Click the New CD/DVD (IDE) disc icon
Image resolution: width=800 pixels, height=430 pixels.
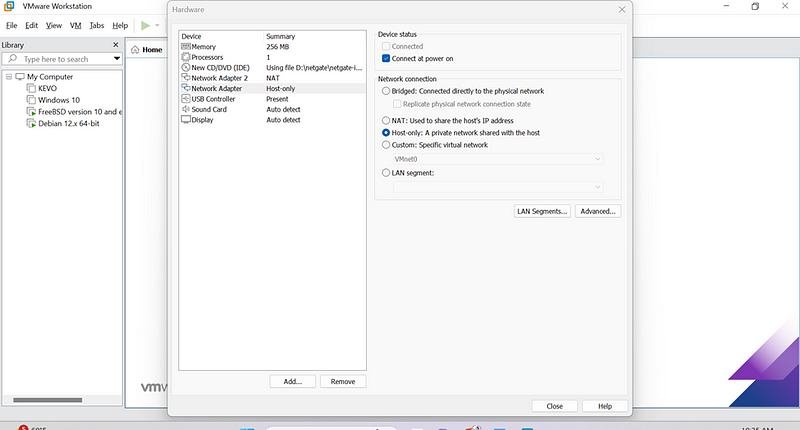(186, 67)
